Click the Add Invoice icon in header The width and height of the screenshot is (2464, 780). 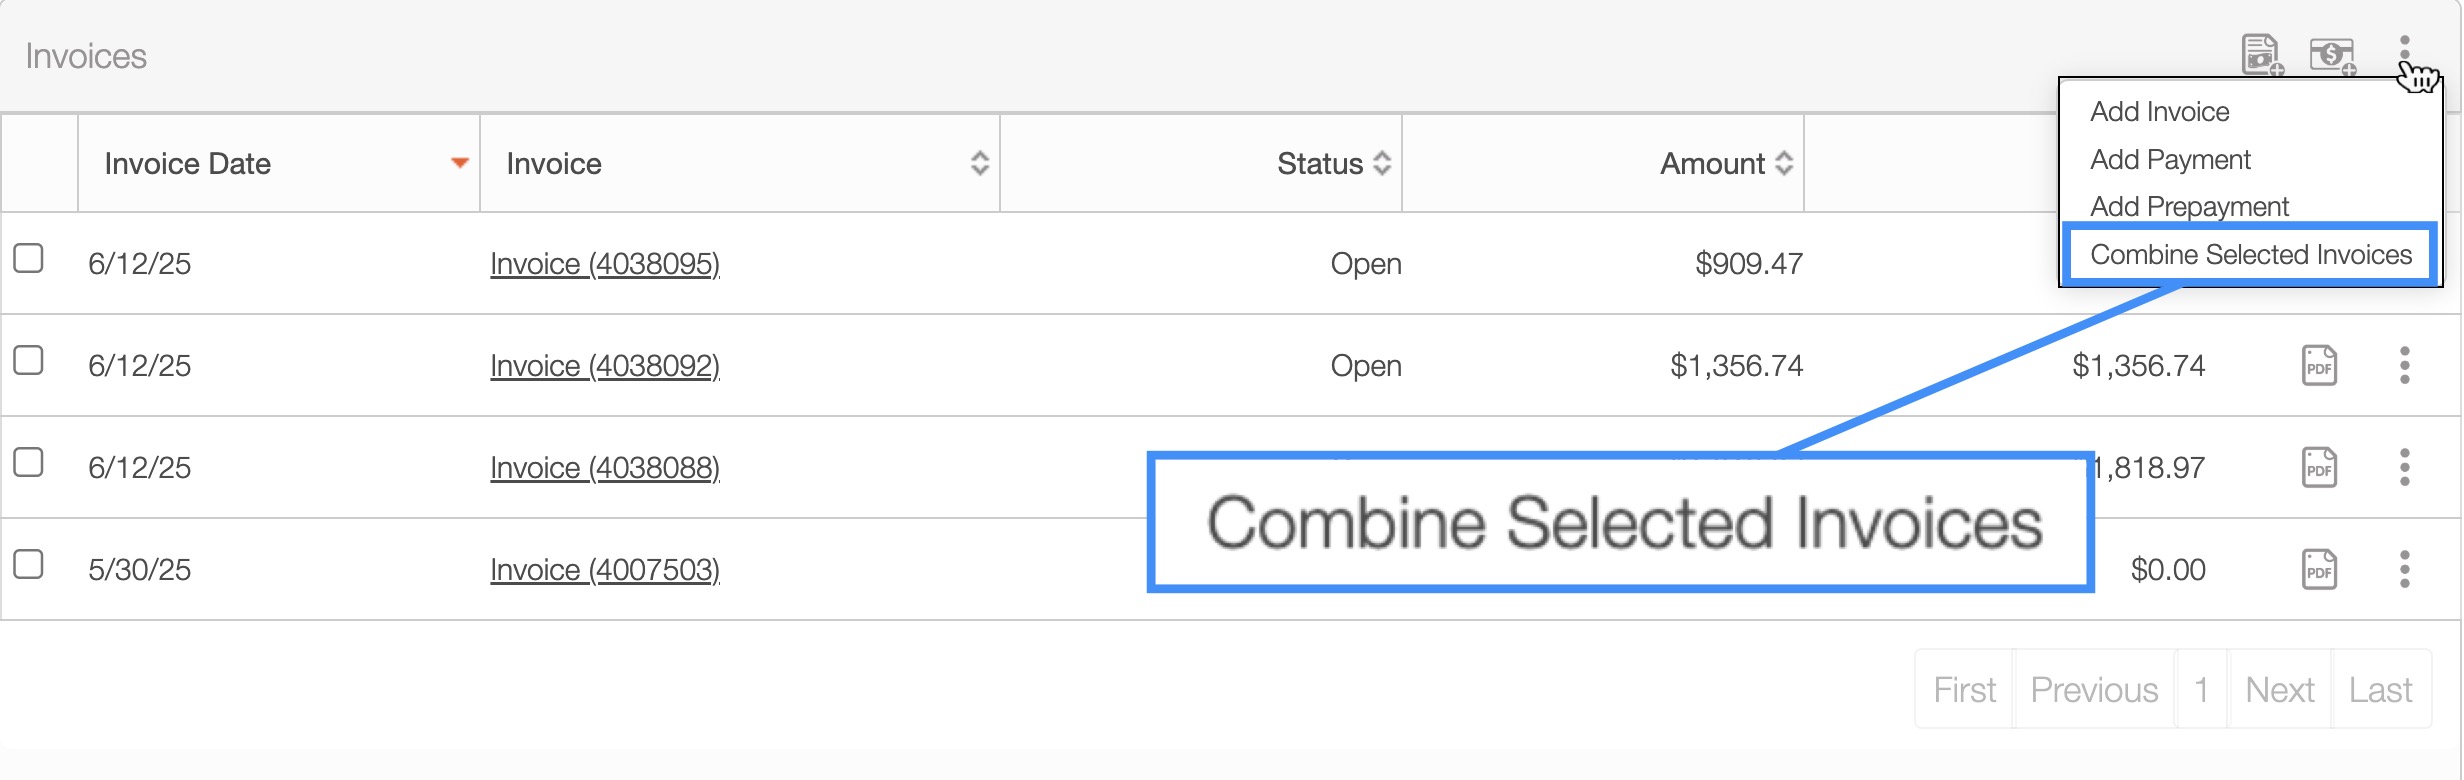click(2261, 55)
